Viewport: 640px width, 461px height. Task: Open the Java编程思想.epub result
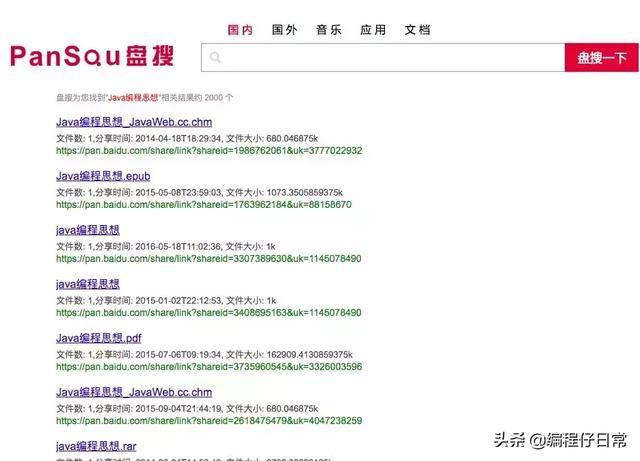click(103, 176)
